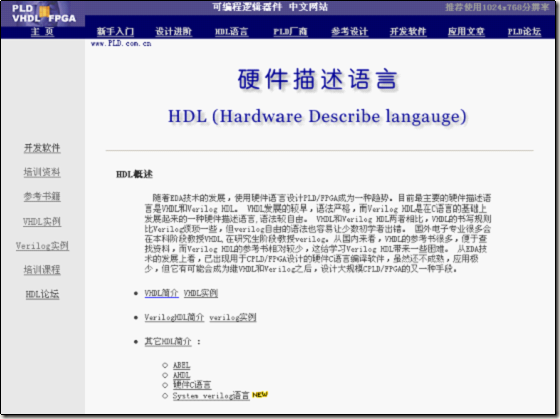This screenshot has height=419, width=560.
Task: Open the 主页 home link
Action: (42, 31)
